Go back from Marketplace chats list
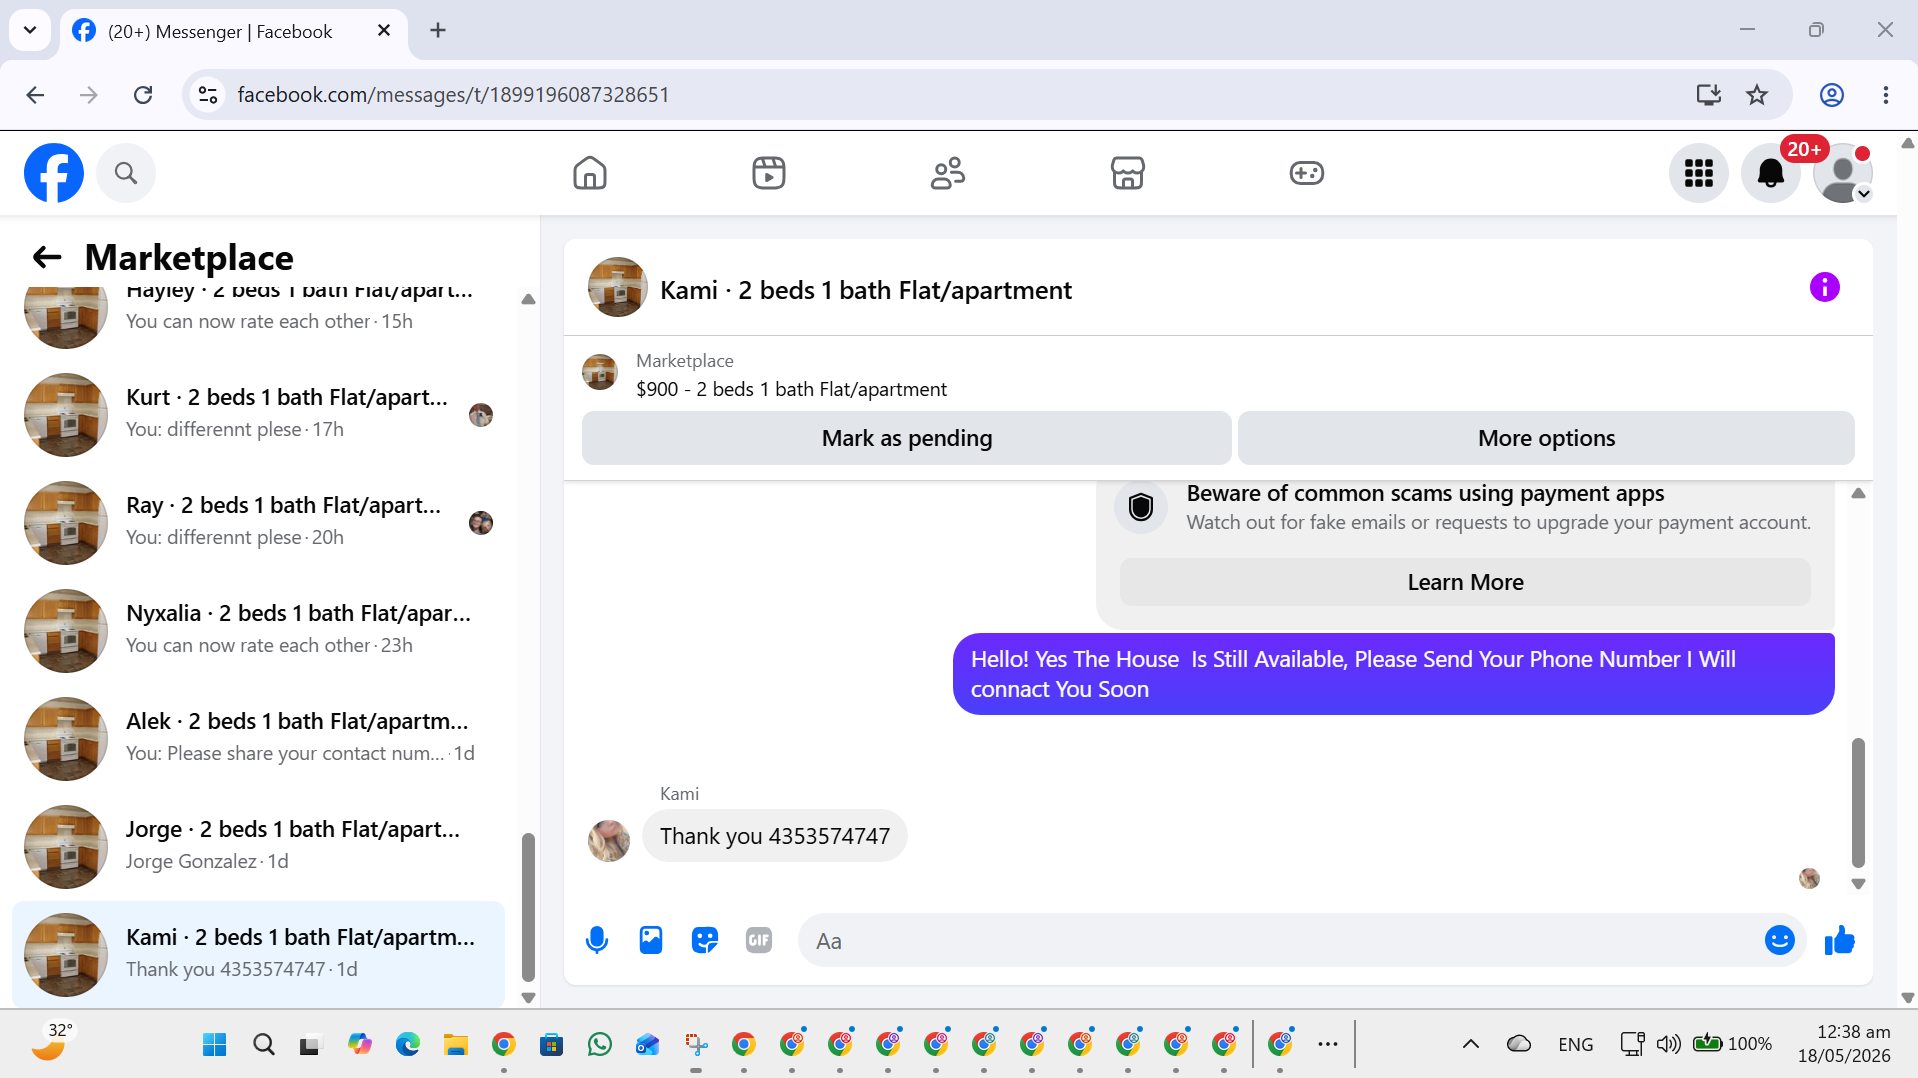The image size is (1918, 1078). click(47, 257)
